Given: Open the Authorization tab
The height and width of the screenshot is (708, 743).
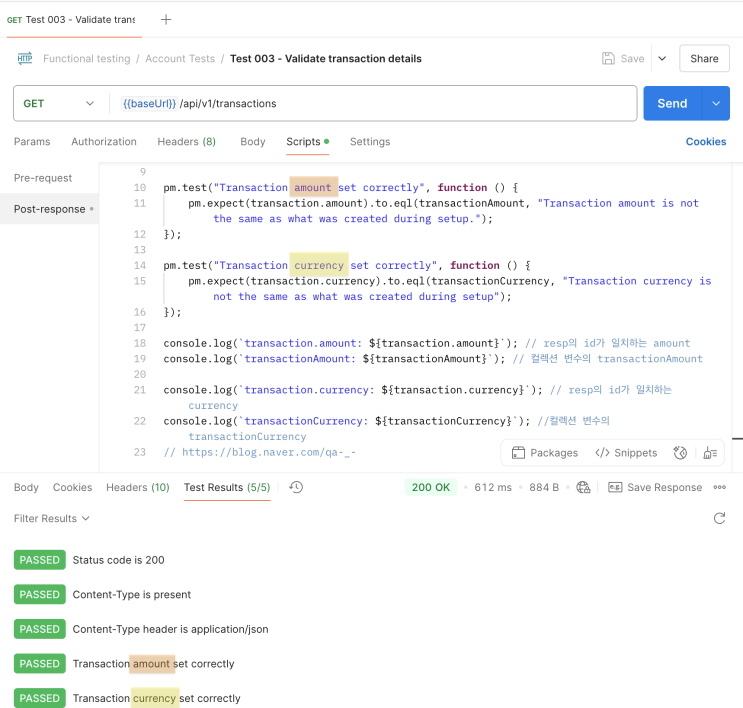Looking at the screenshot, I should 104,142.
